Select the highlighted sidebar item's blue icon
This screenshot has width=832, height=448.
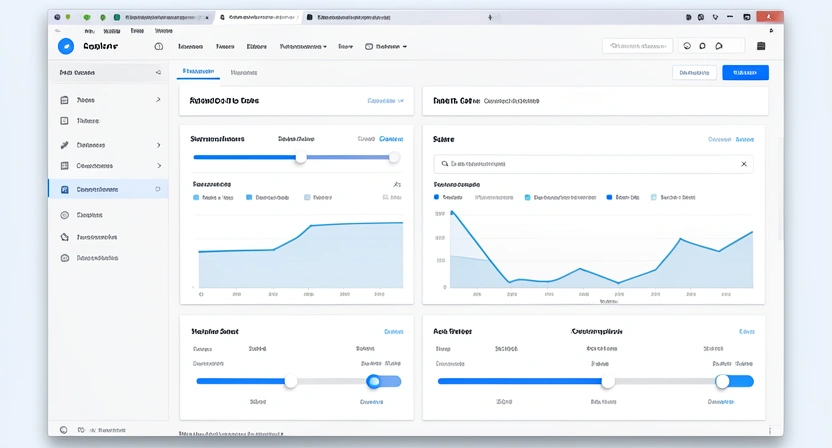[65, 189]
